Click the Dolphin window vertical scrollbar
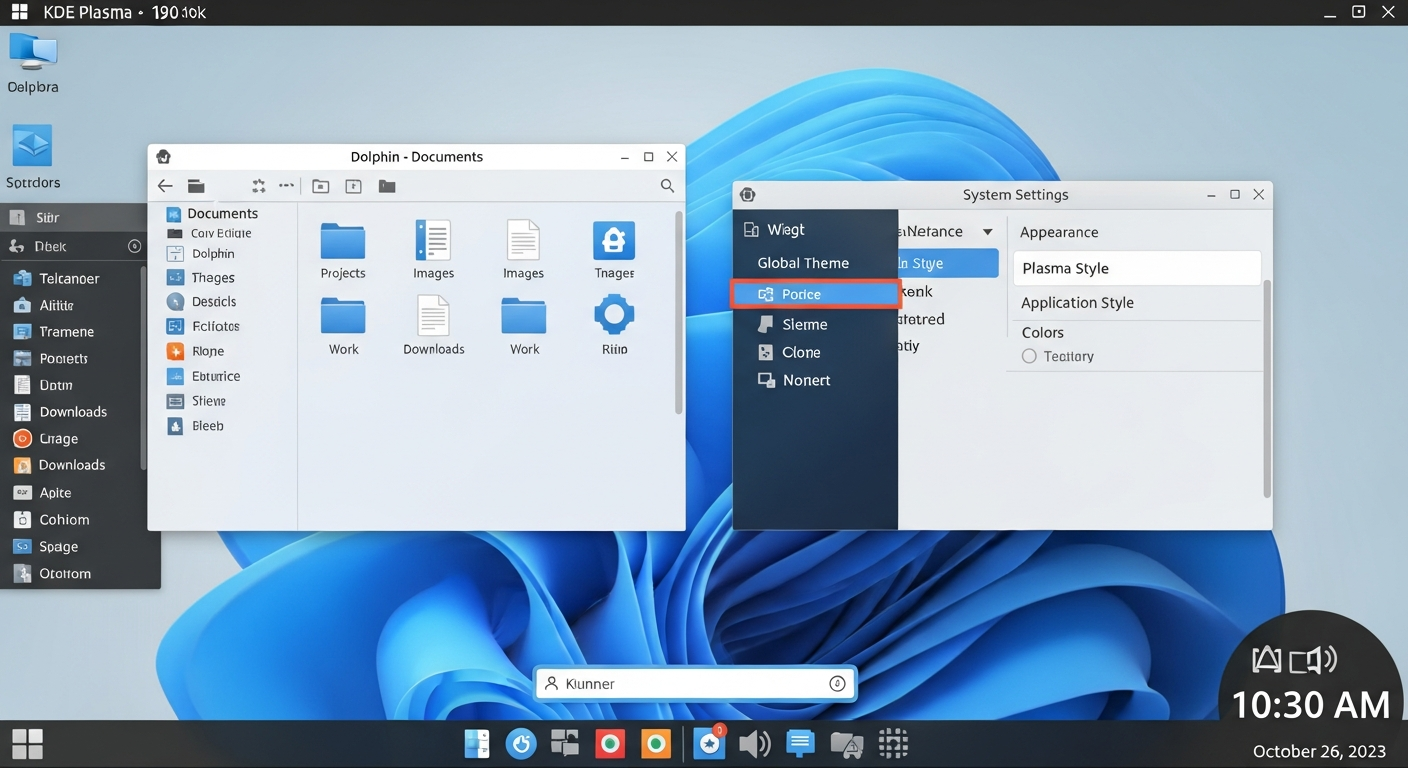This screenshot has width=1408, height=768. [x=679, y=310]
